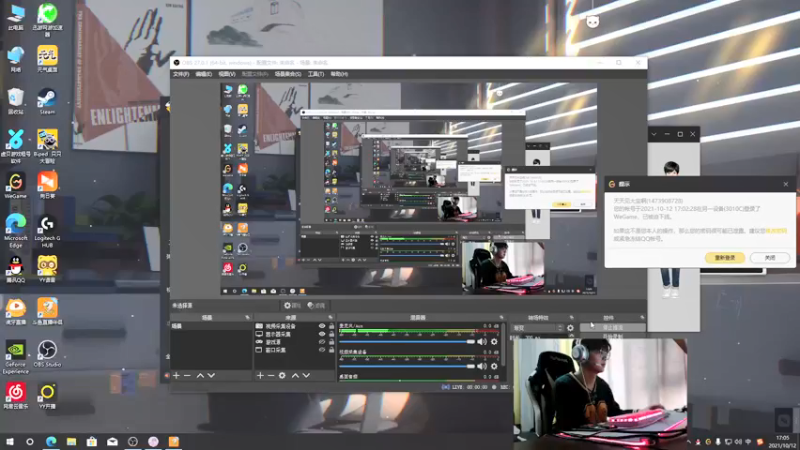This screenshot has height=450, width=800.
Task: Open the 此电脑 desktop icon
Action: point(16,17)
